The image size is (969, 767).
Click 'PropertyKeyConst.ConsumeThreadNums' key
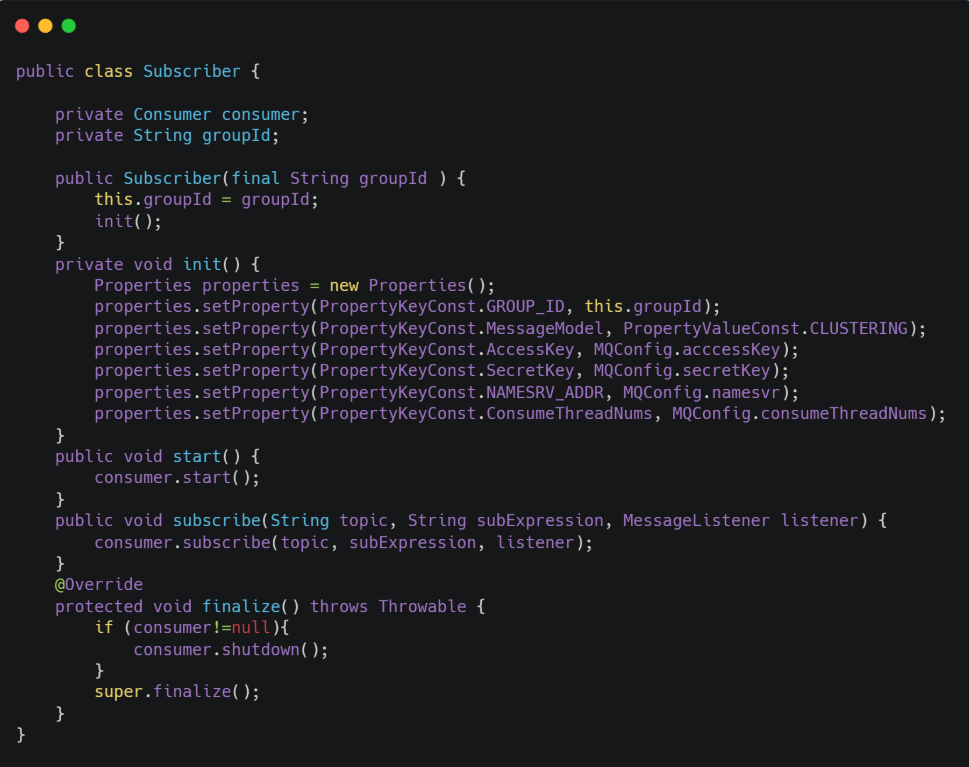(486, 413)
